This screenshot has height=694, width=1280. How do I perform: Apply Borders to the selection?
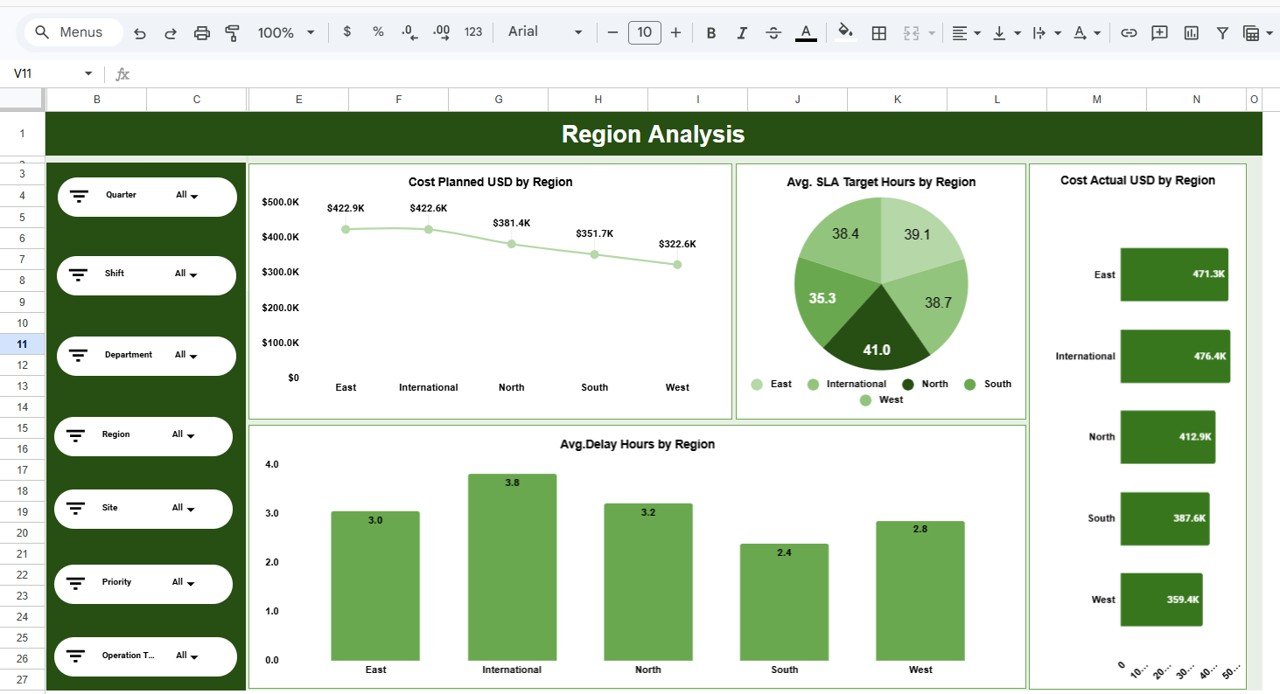click(x=878, y=32)
